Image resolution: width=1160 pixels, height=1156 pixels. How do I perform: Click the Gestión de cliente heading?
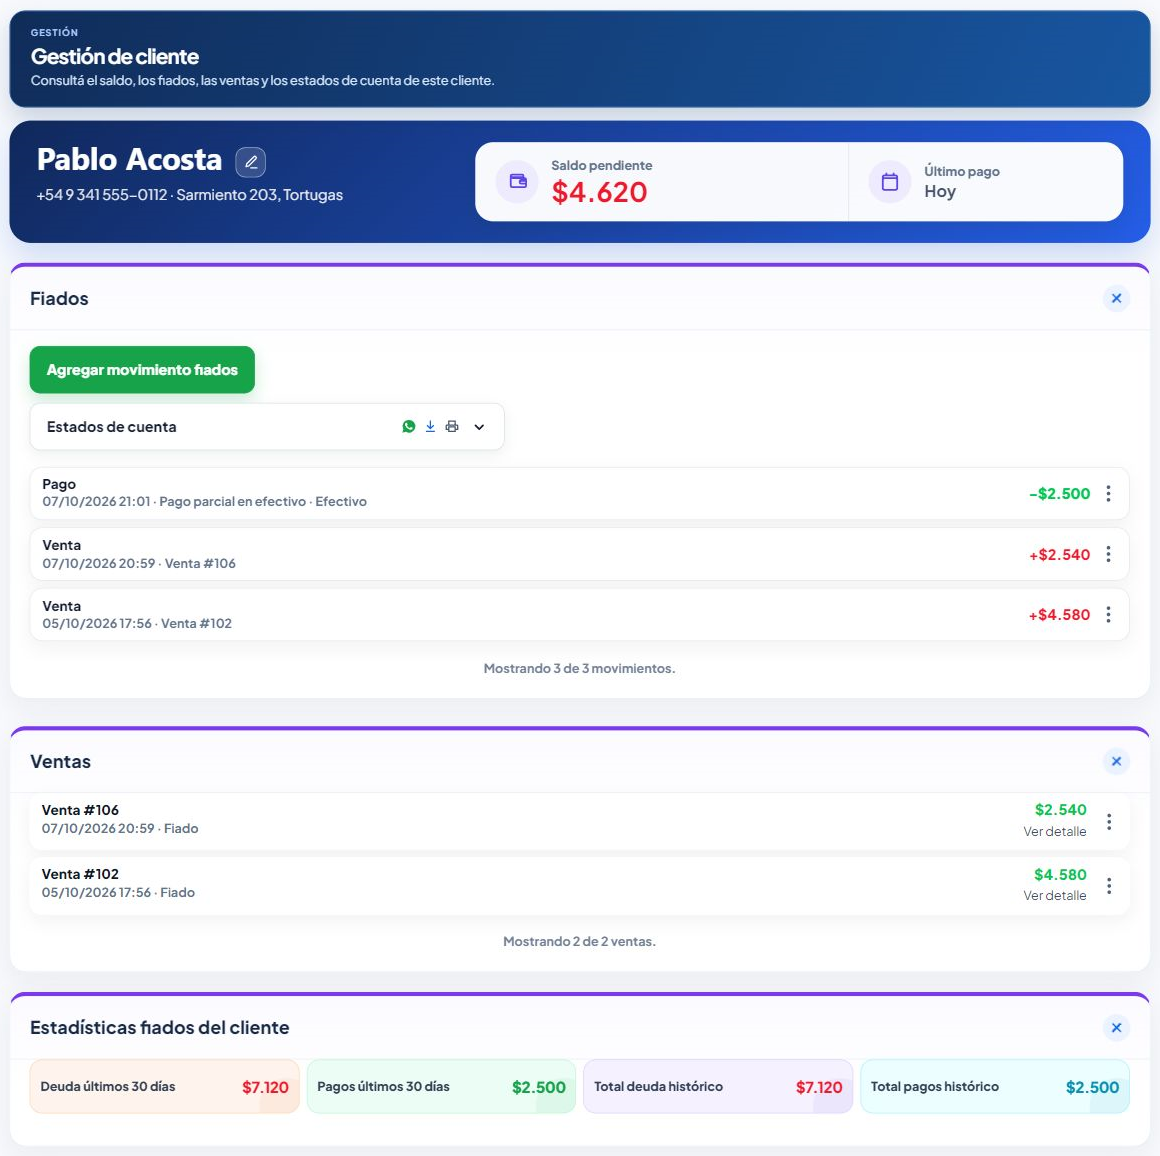pyautogui.click(x=115, y=56)
